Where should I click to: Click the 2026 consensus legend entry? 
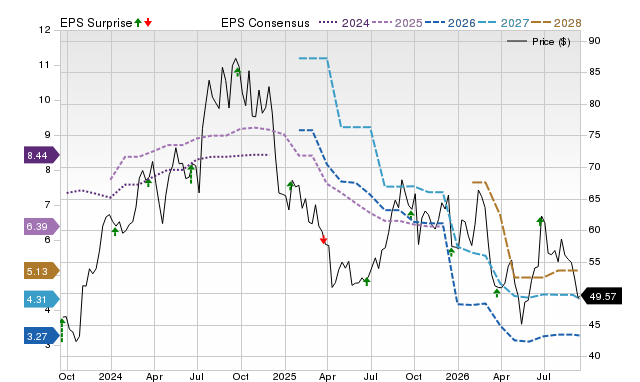coord(450,23)
